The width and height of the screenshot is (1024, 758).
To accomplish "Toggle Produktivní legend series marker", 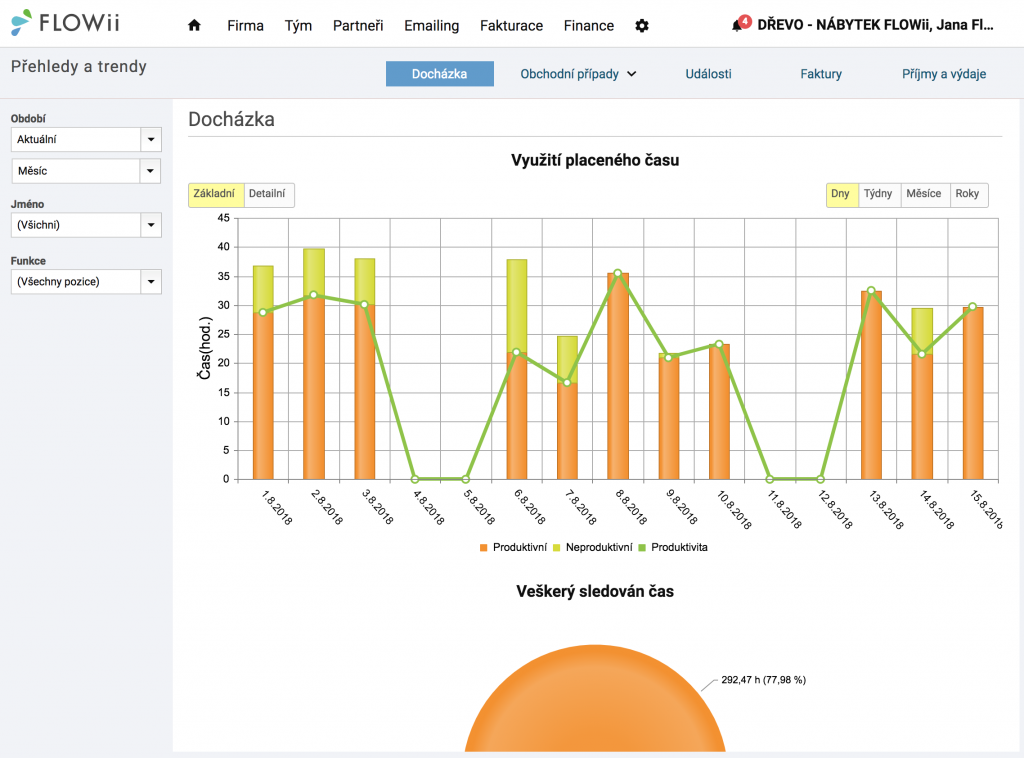I will (x=483, y=548).
